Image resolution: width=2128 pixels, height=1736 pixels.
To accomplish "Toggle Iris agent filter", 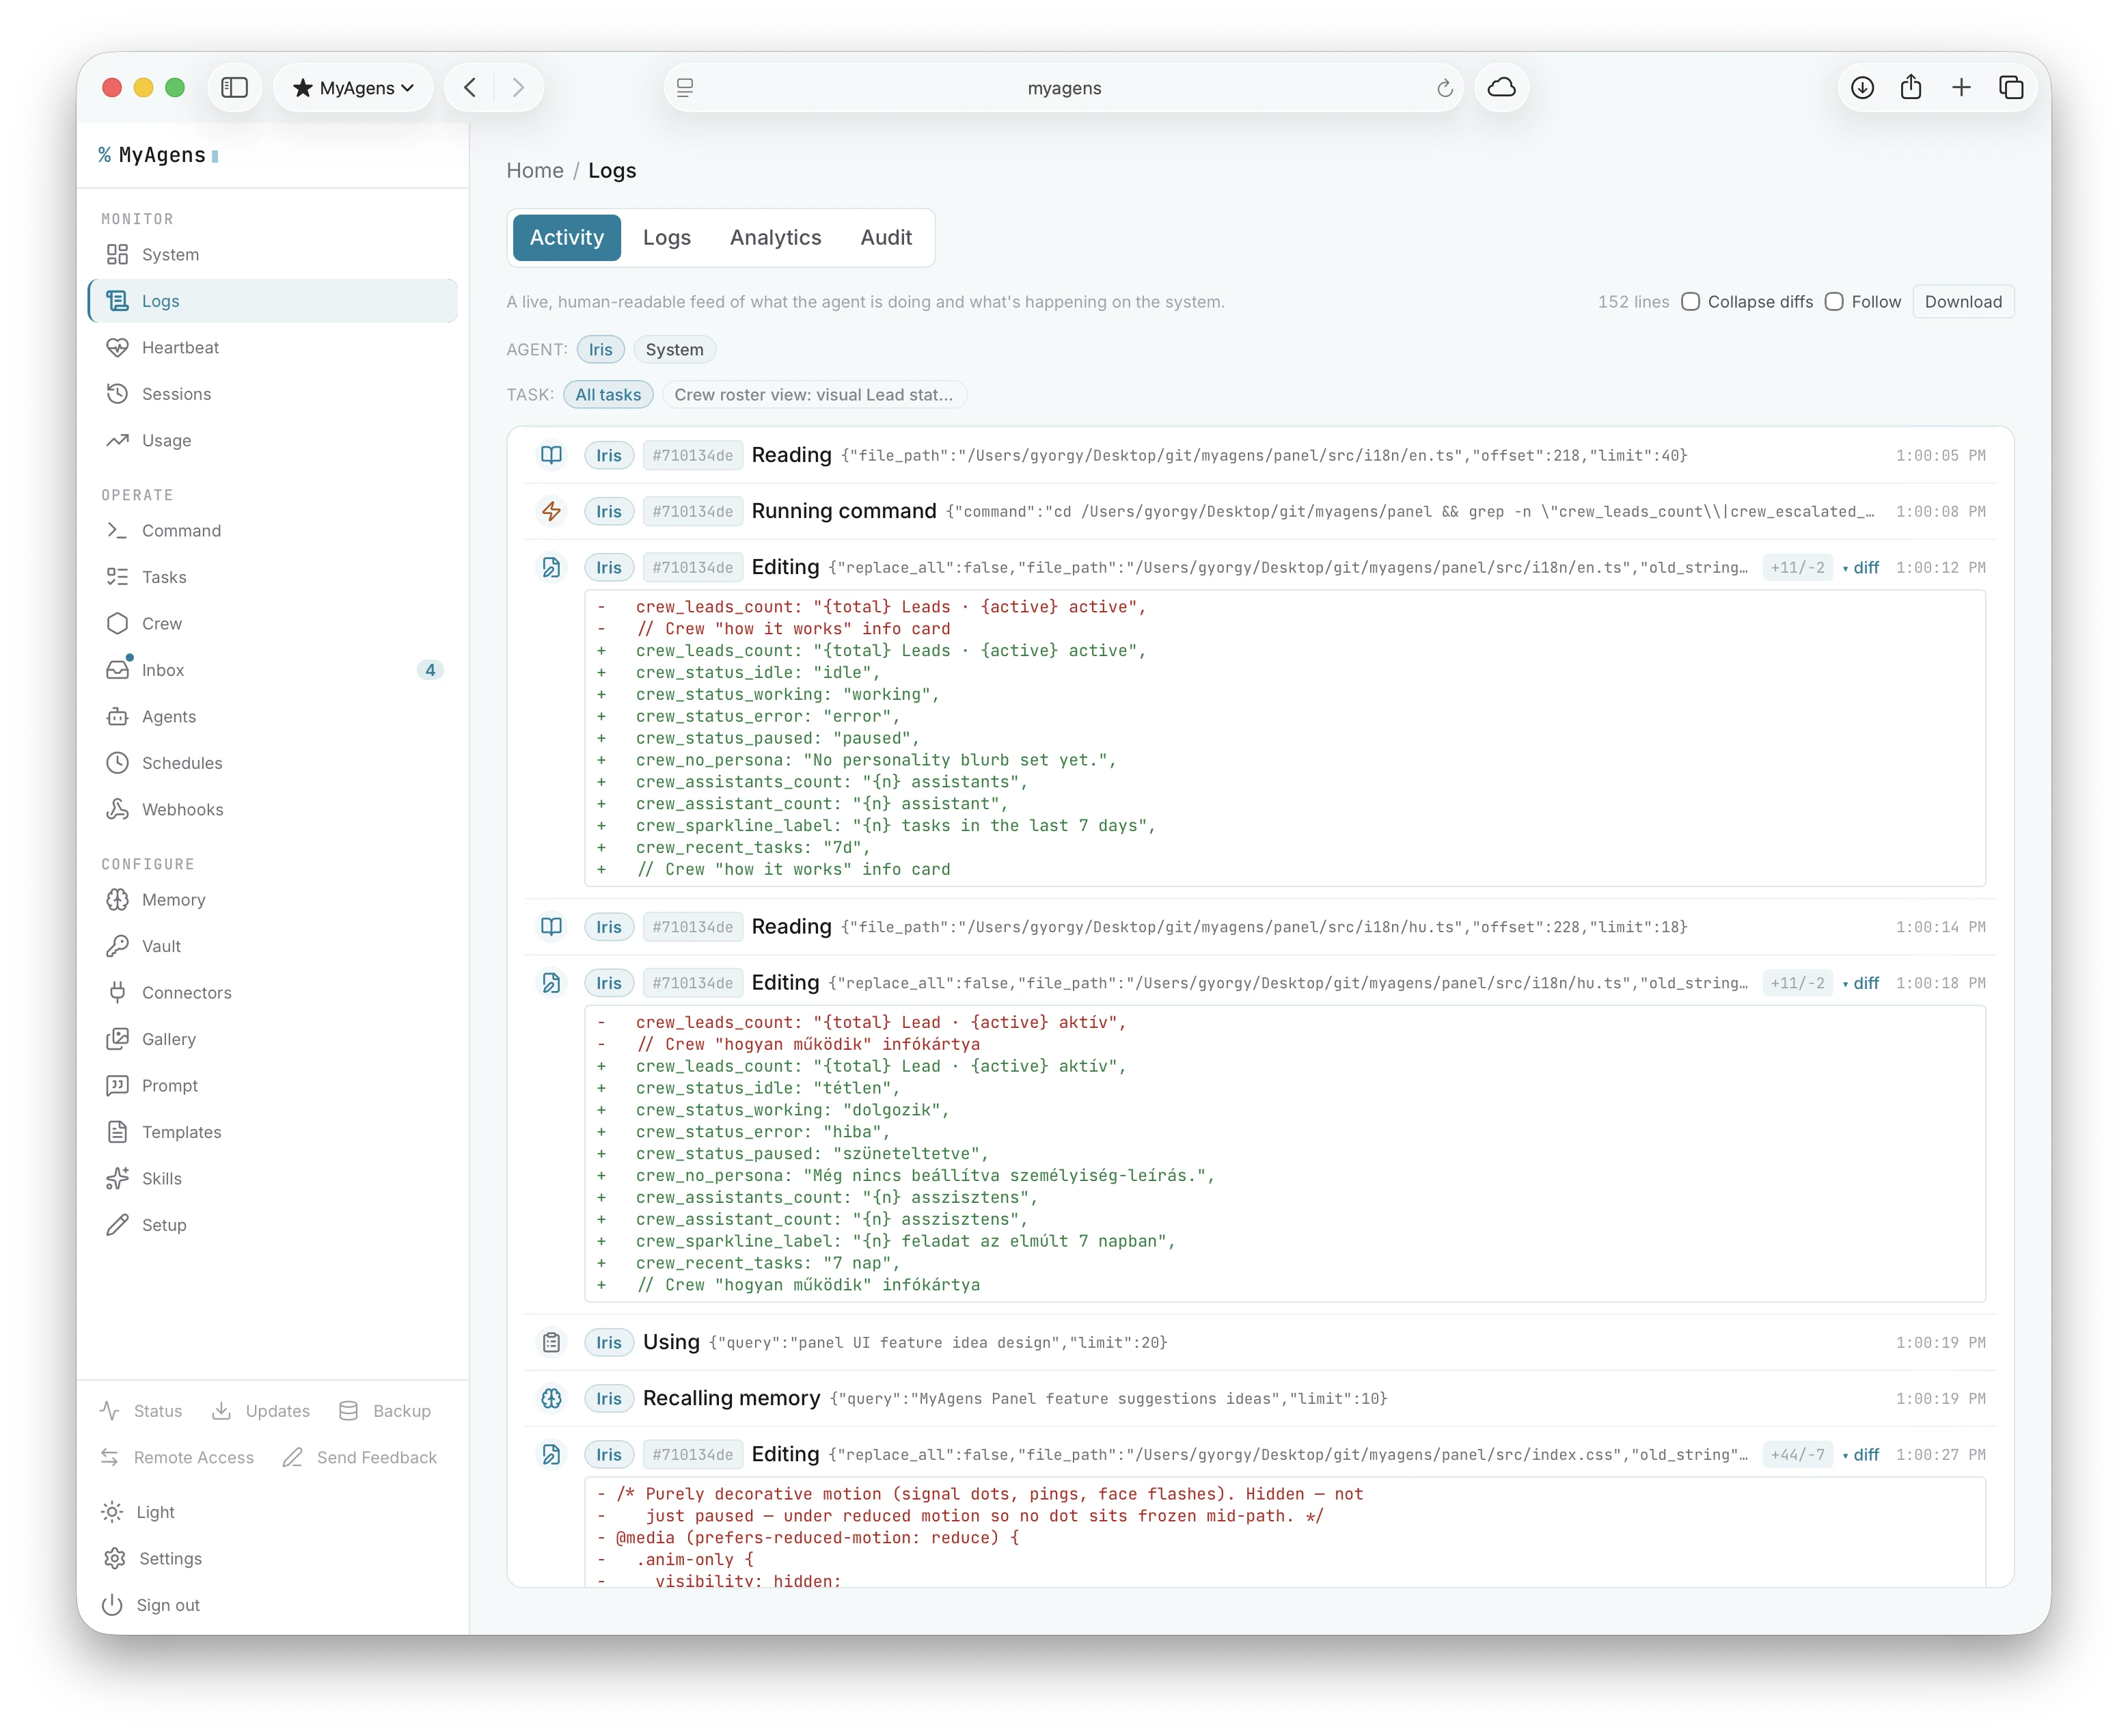I will coord(601,350).
